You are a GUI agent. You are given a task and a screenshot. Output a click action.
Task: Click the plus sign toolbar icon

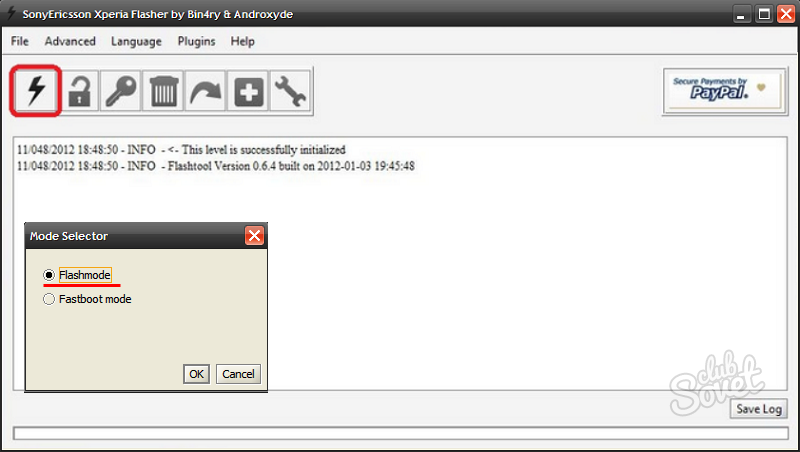tap(248, 91)
